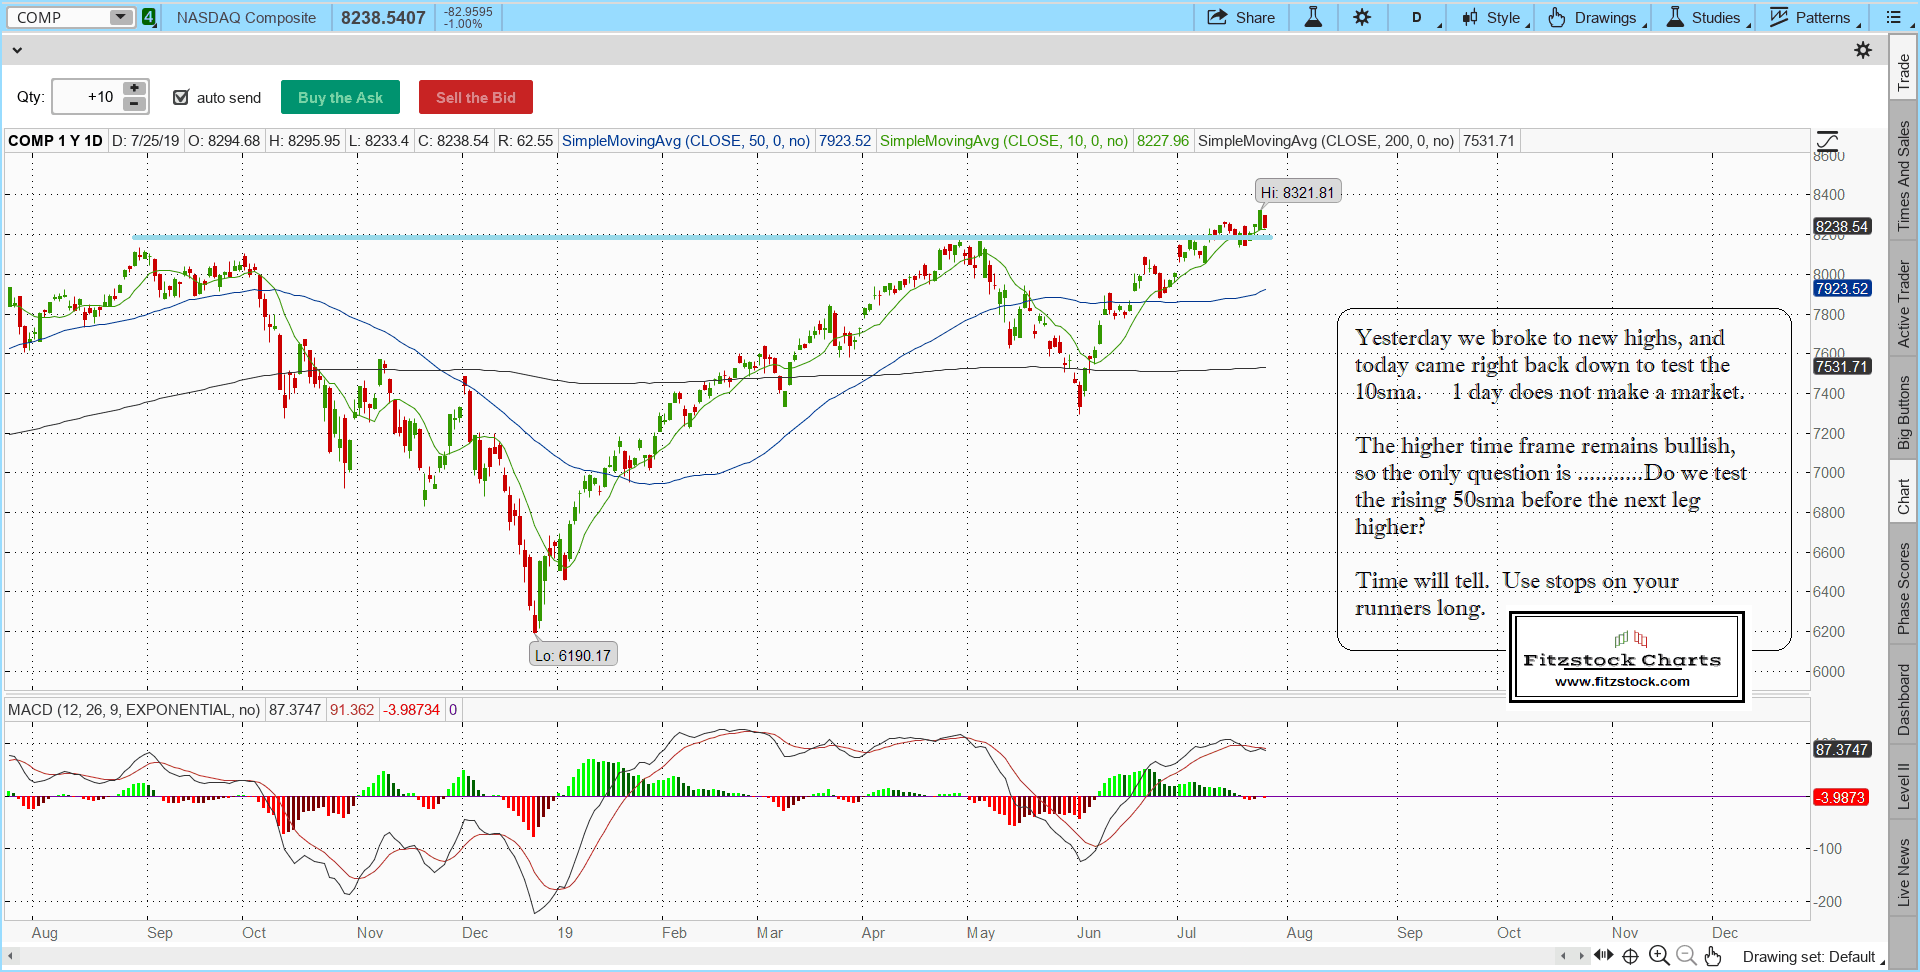Open the Studies menu
Image resolution: width=1920 pixels, height=972 pixels.
pyautogui.click(x=1705, y=17)
